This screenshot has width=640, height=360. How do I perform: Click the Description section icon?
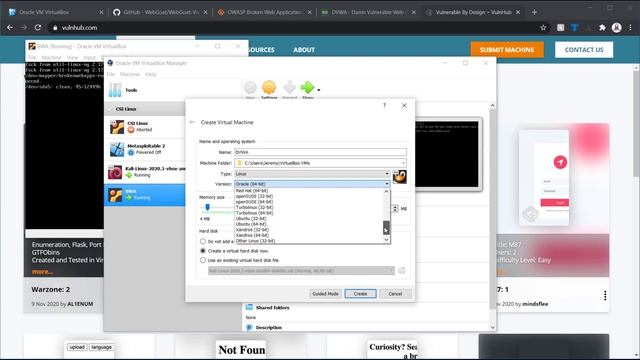pos(249,327)
